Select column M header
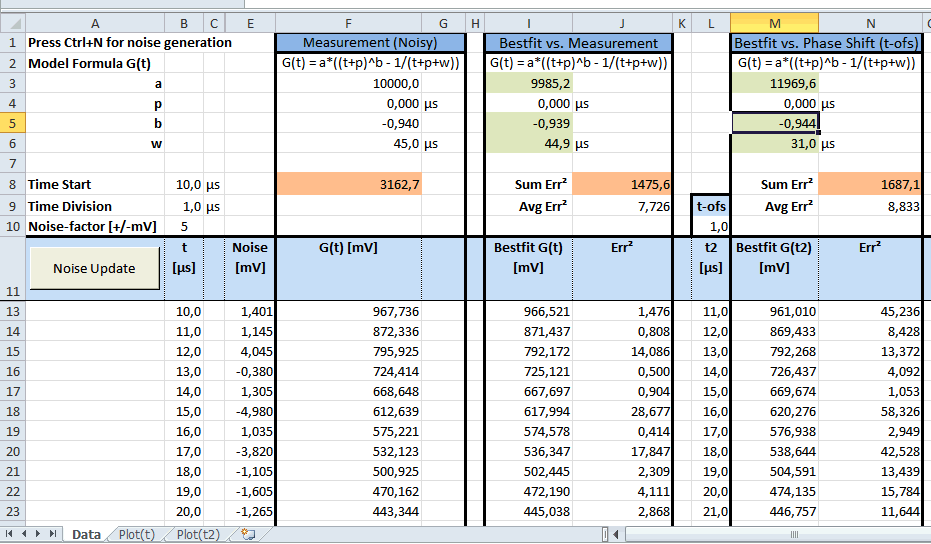Image resolution: width=931 pixels, height=544 pixels. 774,23
